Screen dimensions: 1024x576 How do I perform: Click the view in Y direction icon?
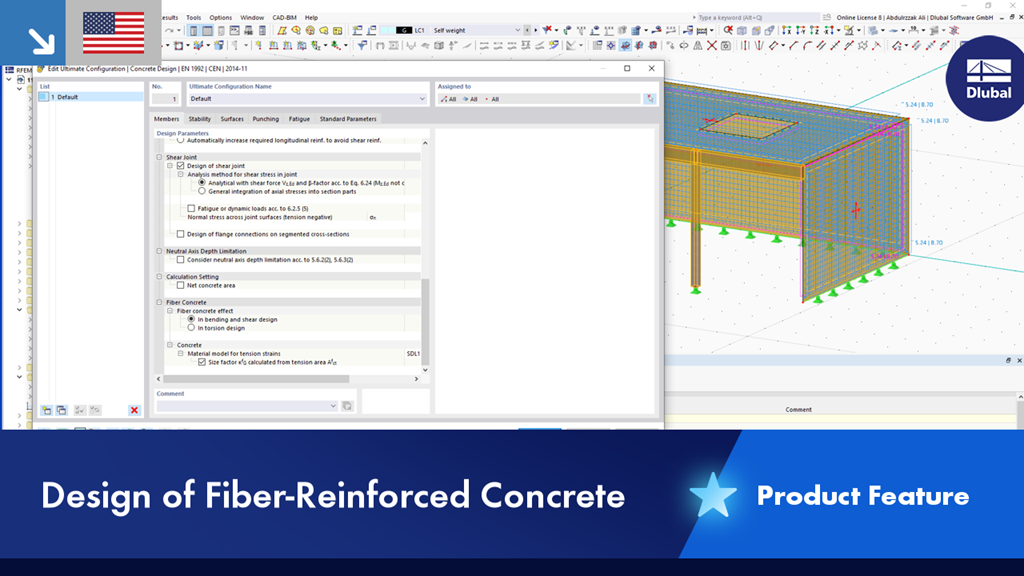[800, 31]
